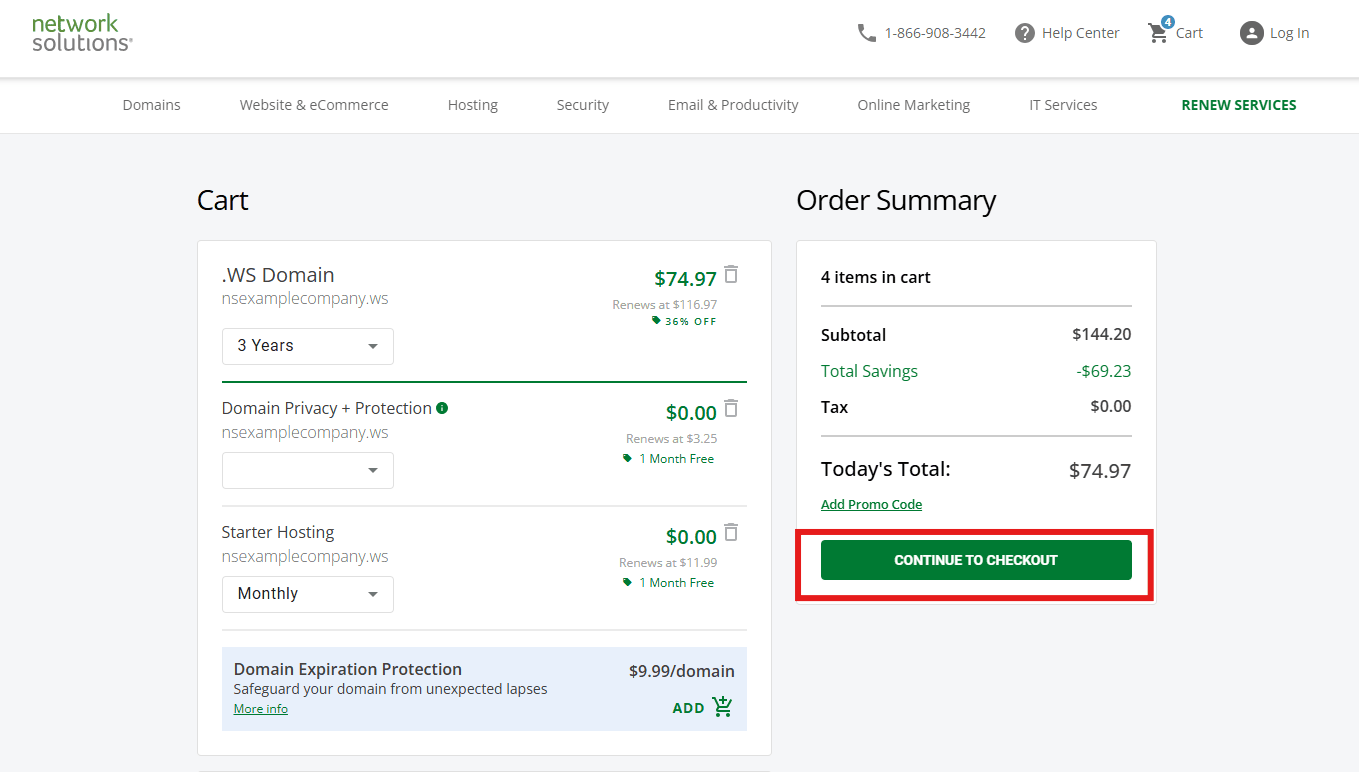Click the Domain Privacy info icon
This screenshot has height=772, width=1359.
point(443,407)
